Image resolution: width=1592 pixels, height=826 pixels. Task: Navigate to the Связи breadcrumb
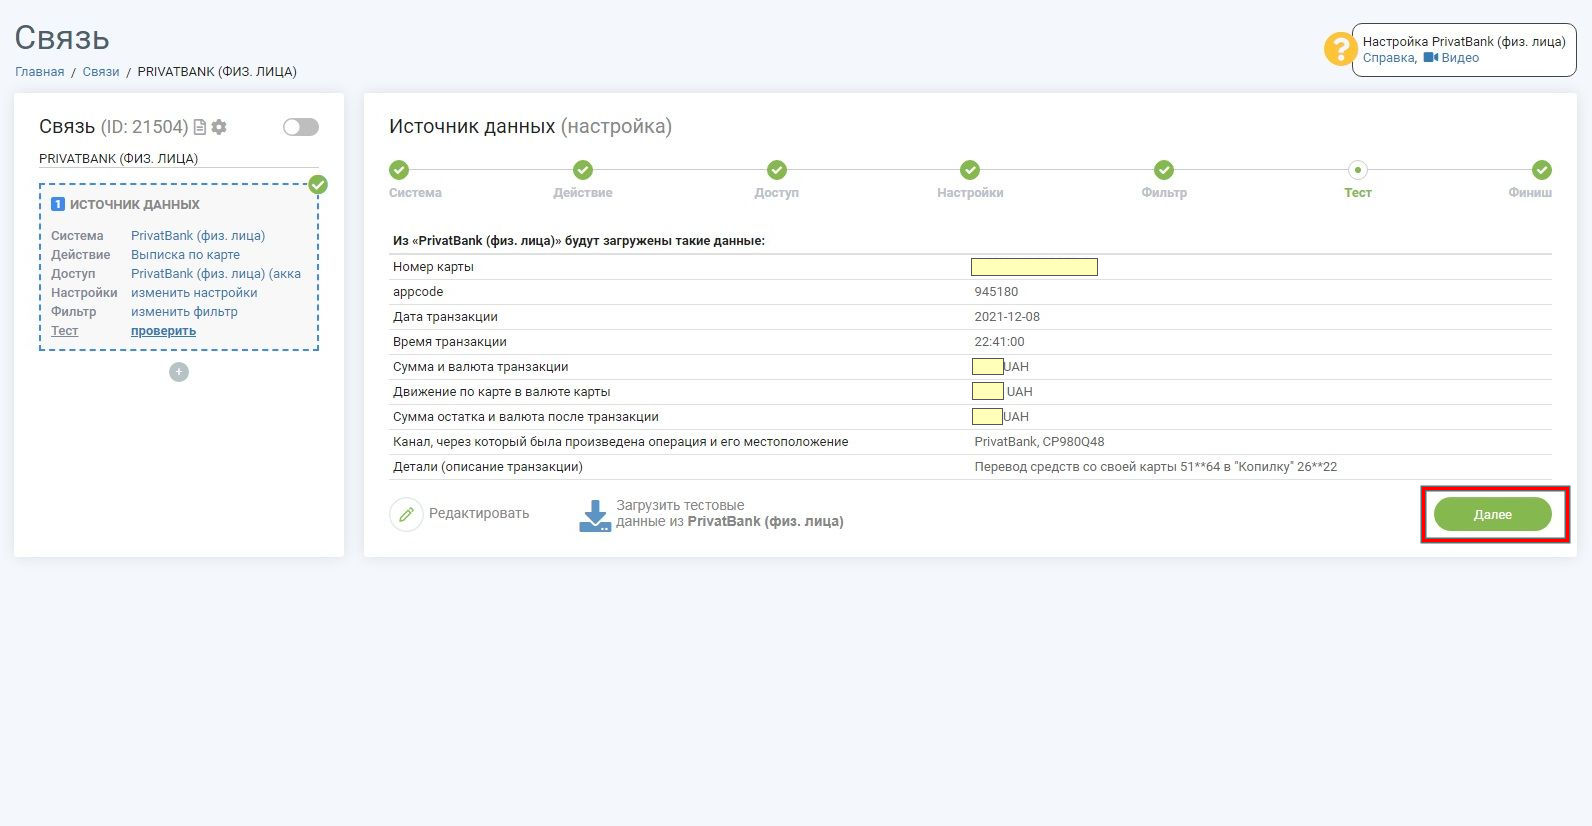[x=101, y=72]
